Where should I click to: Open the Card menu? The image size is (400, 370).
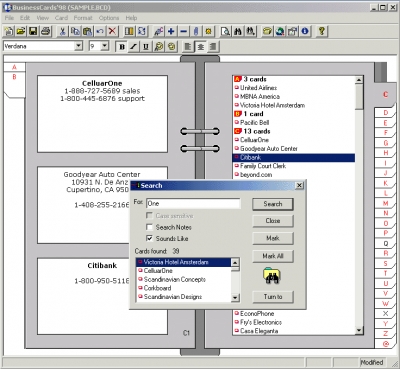[x=61, y=18]
